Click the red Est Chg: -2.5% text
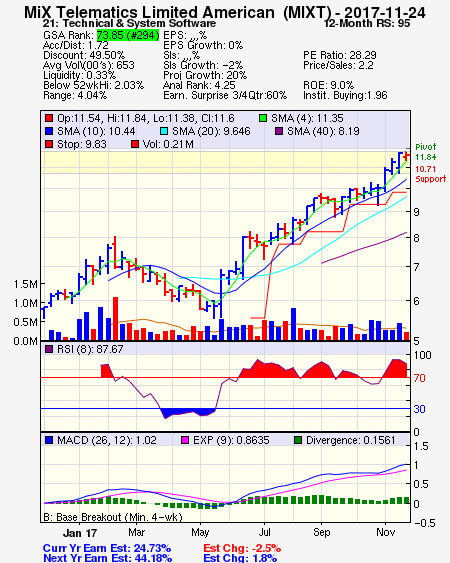Image resolution: width=450 pixels, height=563 pixels. pos(242,548)
